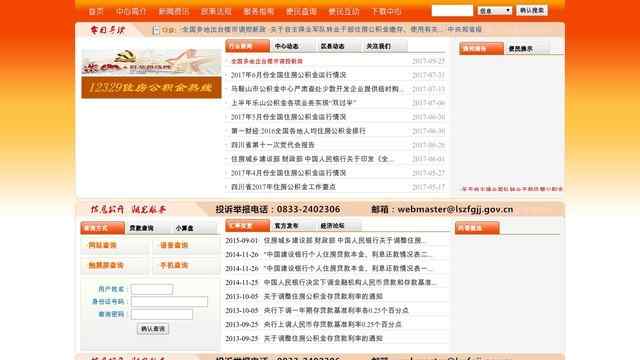Switch to the 贷款查询 tab

pyautogui.click(x=142, y=228)
